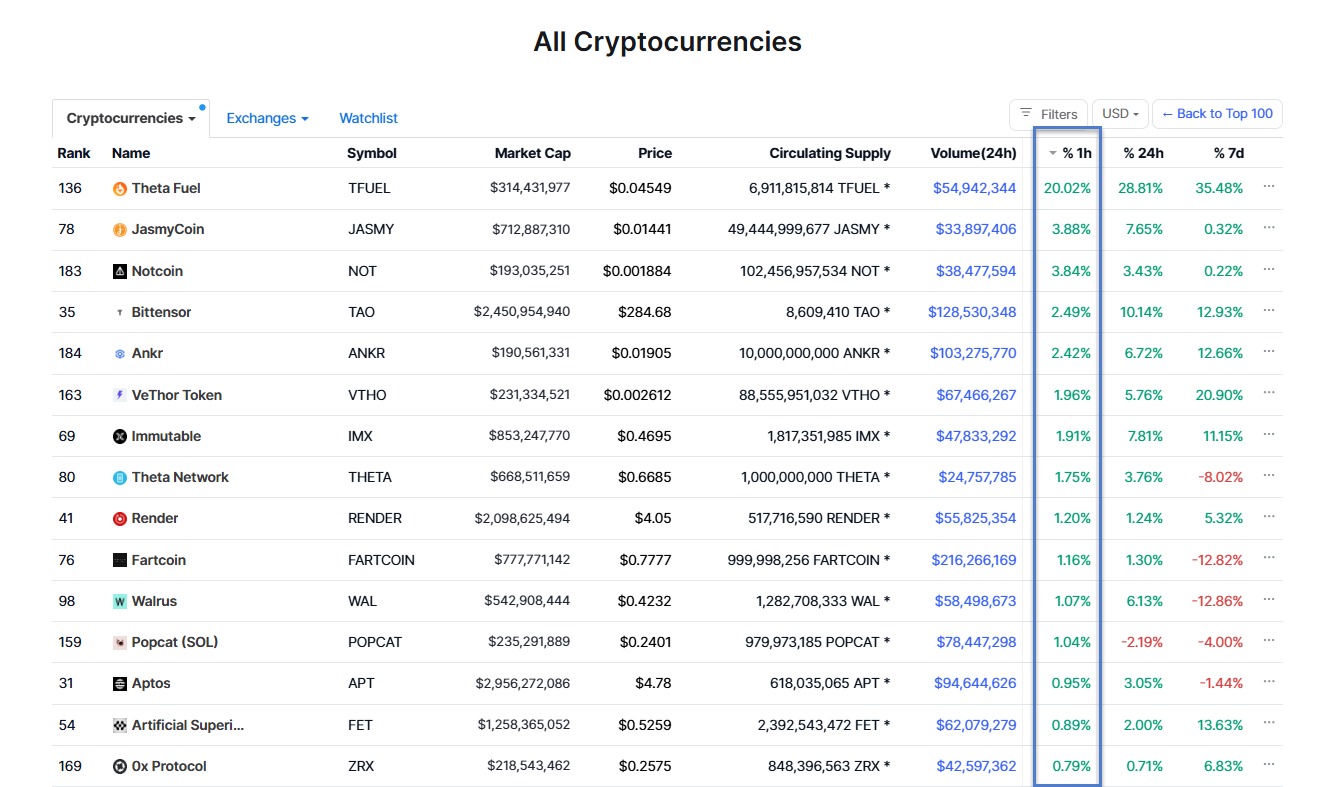Open the USD currency selector

(x=1120, y=114)
